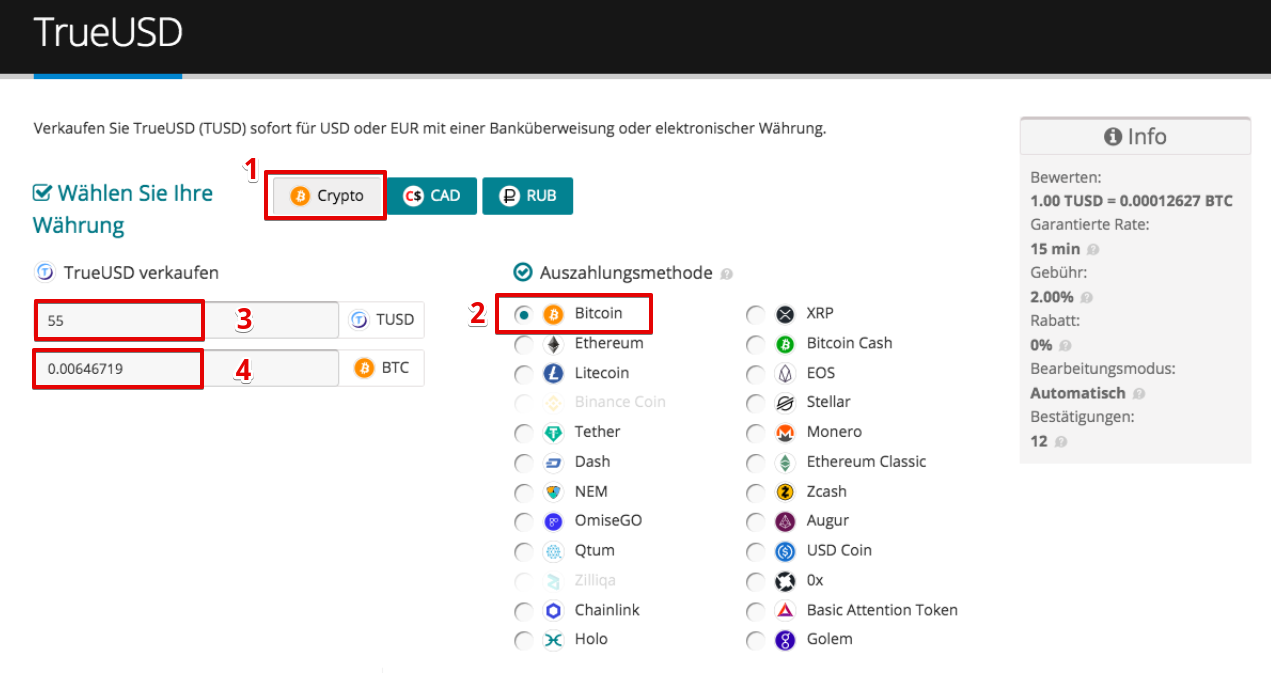Click the Golem coin icon
The width and height of the screenshot is (1271, 673).
tap(785, 641)
